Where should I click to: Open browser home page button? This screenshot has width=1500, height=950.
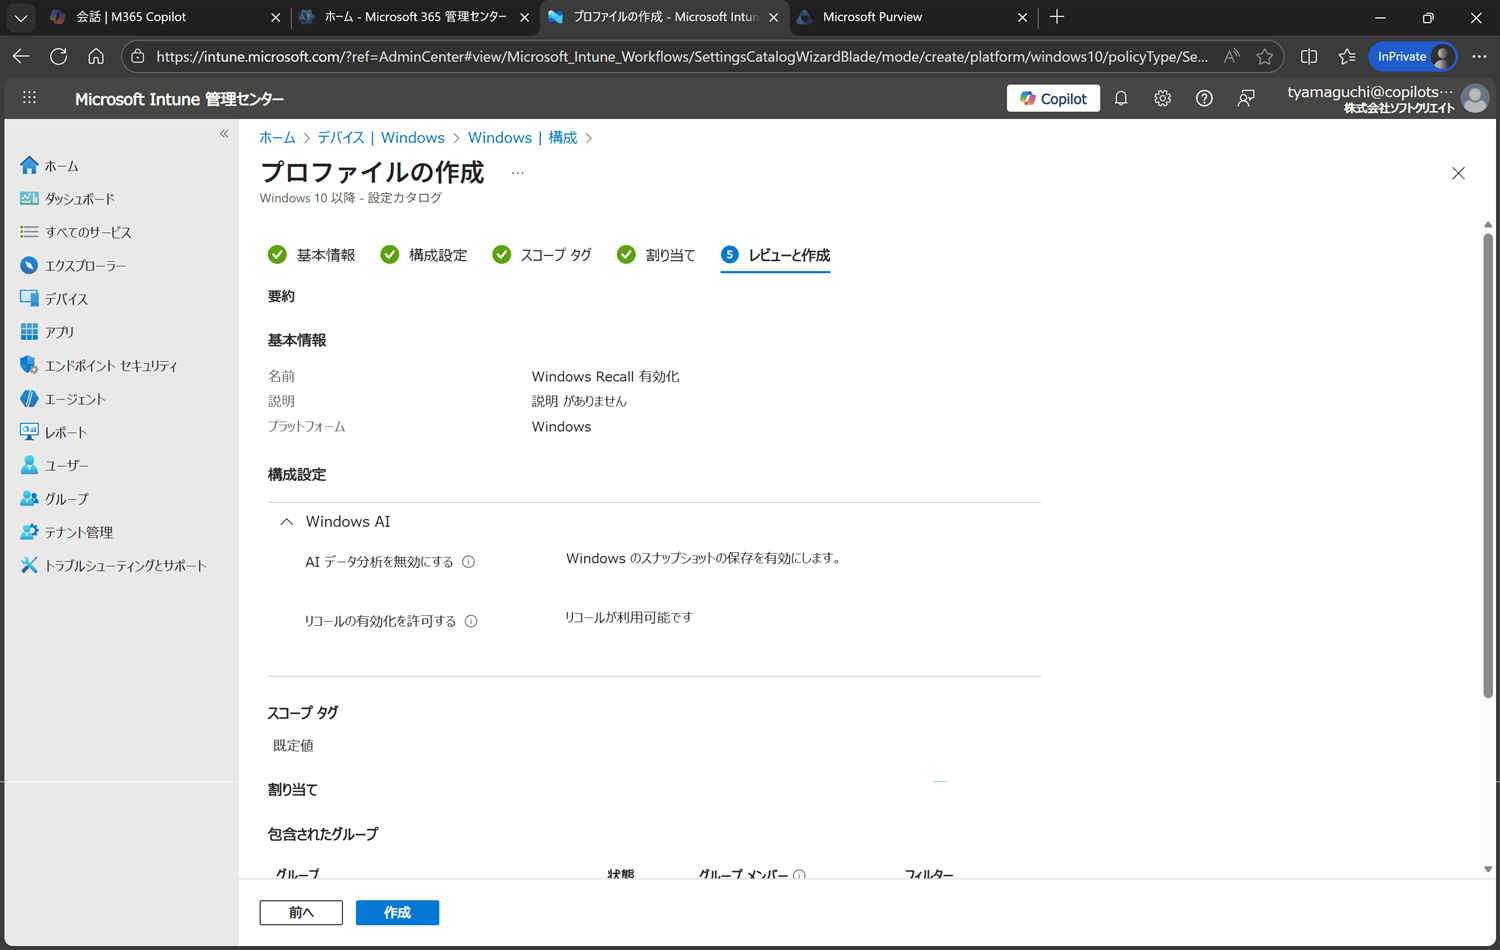[96, 57]
